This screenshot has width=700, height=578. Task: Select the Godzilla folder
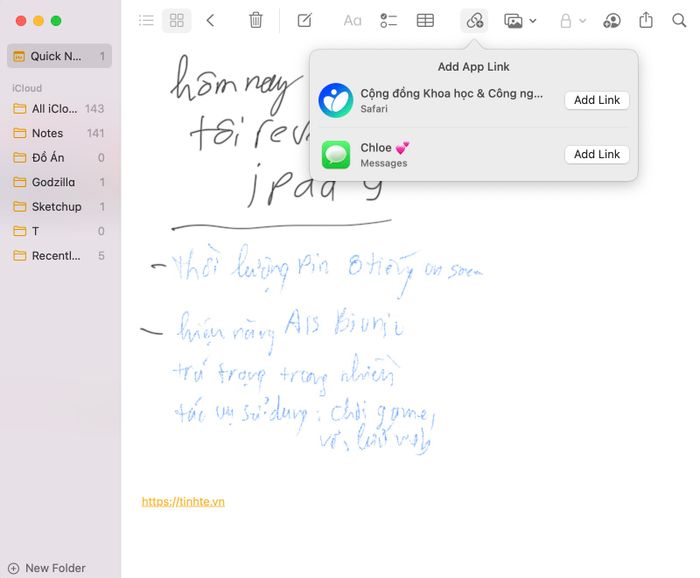(59, 182)
